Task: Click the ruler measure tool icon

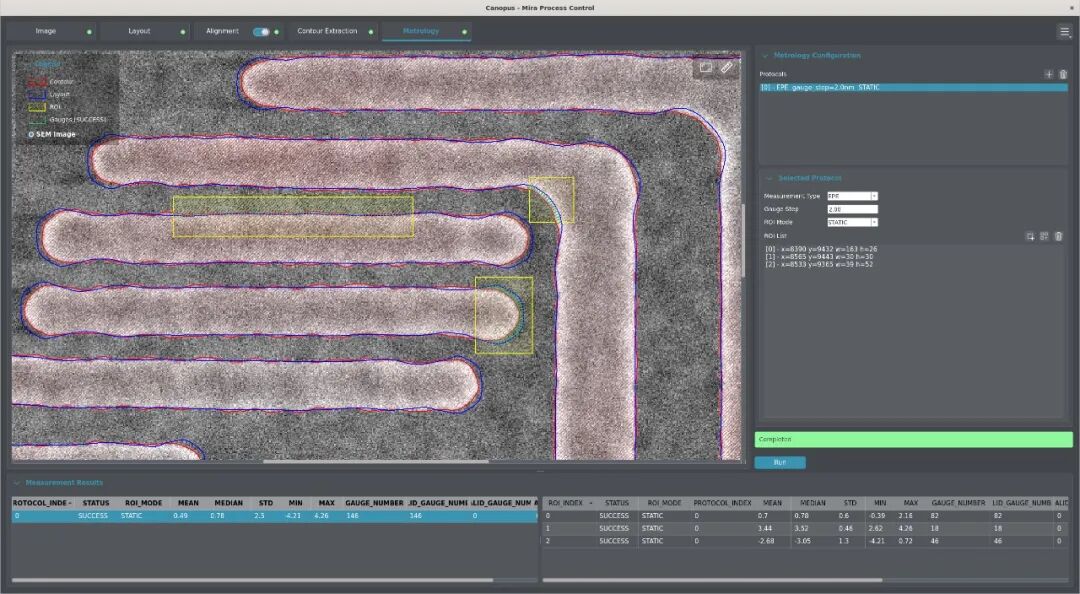Action: click(727, 68)
